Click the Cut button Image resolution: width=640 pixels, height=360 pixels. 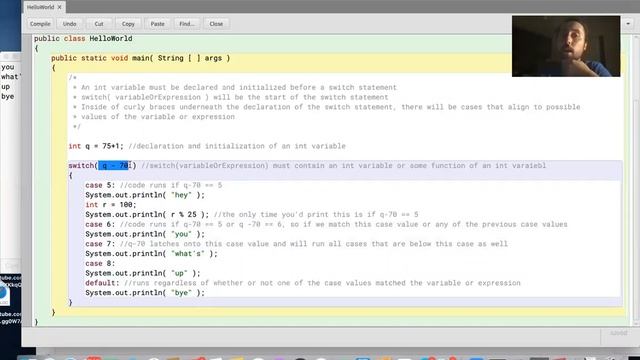(x=99, y=24)
